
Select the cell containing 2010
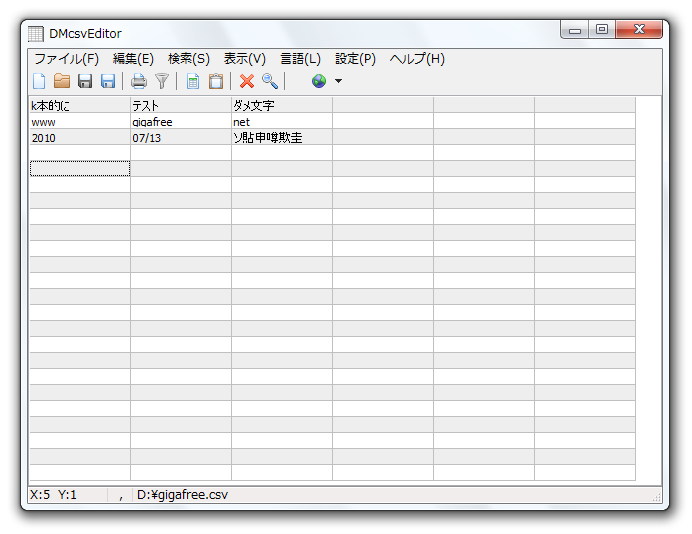pos(80,137)
